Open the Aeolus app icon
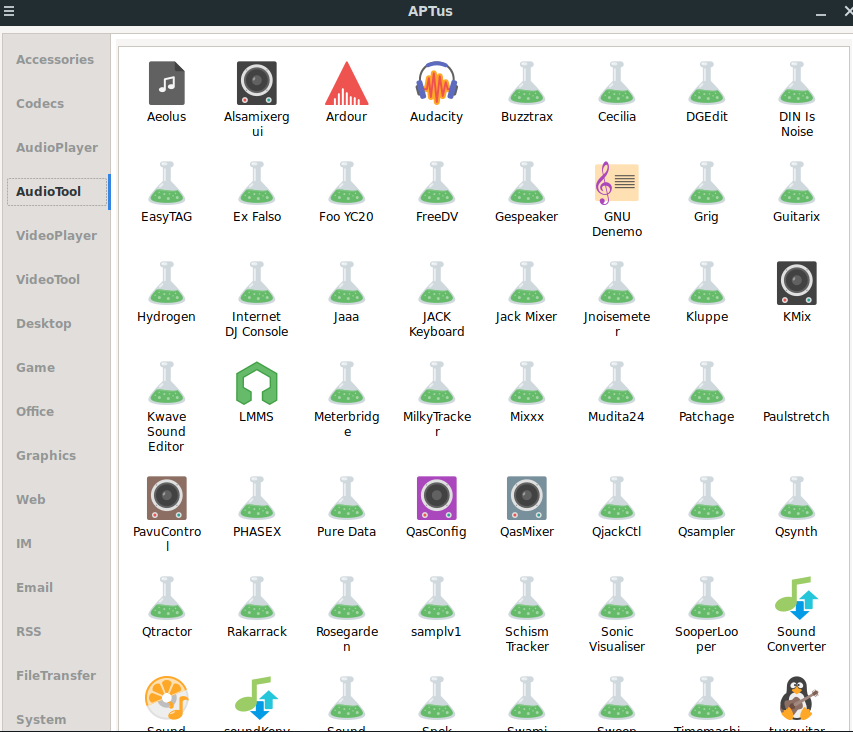853x732 pixels. (x=166, y=83)
